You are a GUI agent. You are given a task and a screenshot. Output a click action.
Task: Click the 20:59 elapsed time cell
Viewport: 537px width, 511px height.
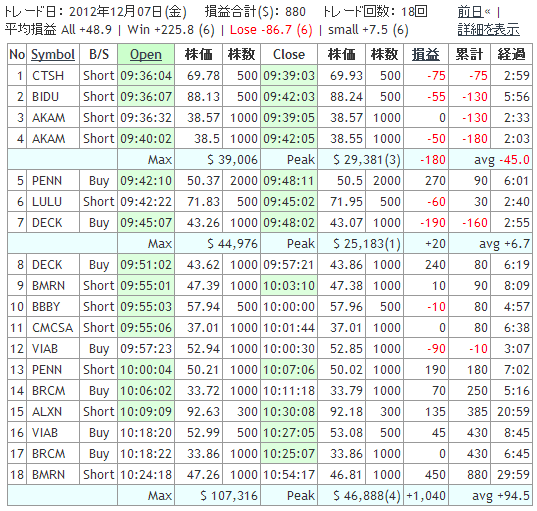click(513, 412)
